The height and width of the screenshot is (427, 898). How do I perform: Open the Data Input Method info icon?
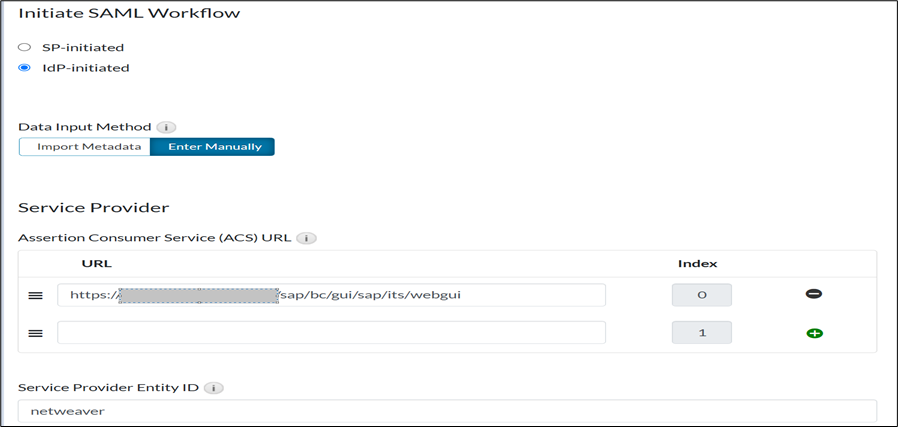point(166,127)
